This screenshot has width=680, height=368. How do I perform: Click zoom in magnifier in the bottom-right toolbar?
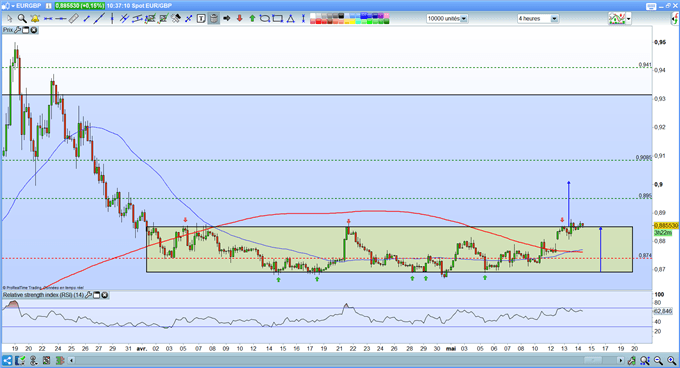672,360
